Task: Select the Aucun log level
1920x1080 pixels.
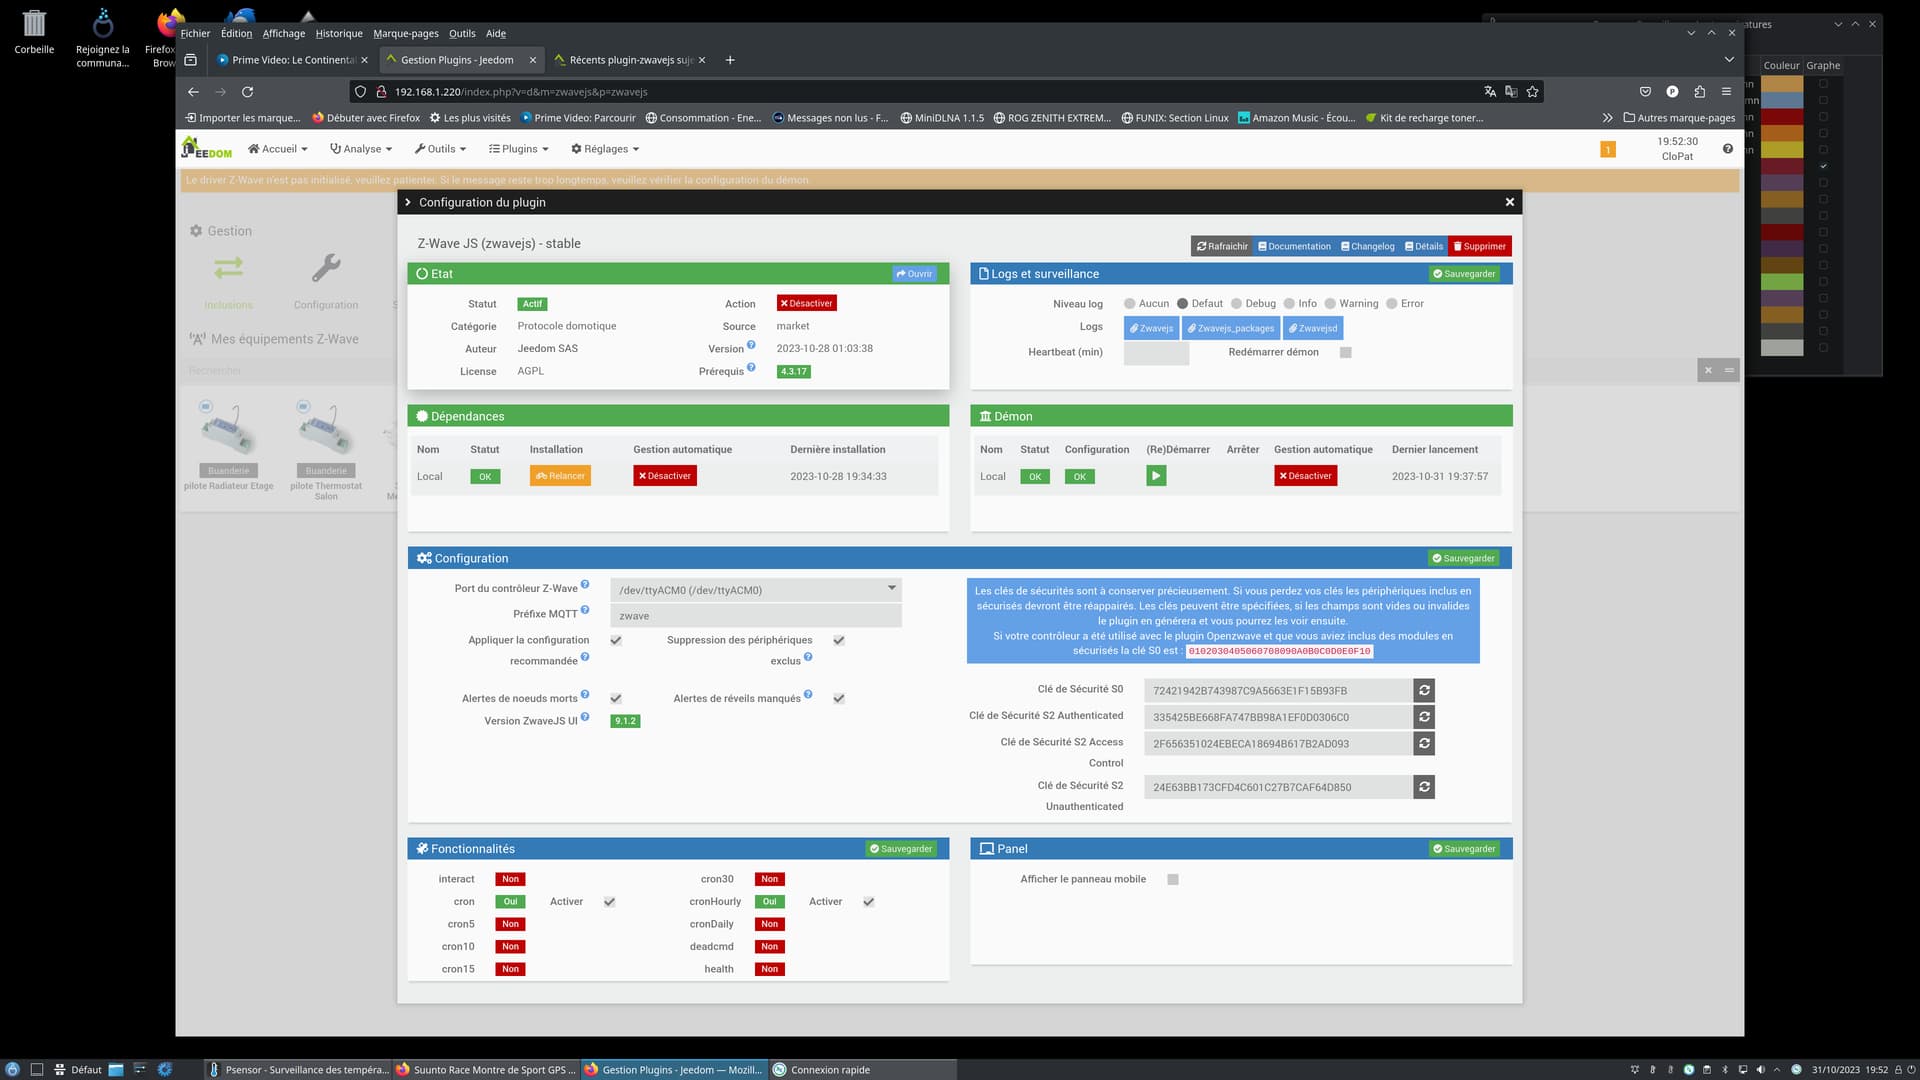Action: coord(1129,304)
